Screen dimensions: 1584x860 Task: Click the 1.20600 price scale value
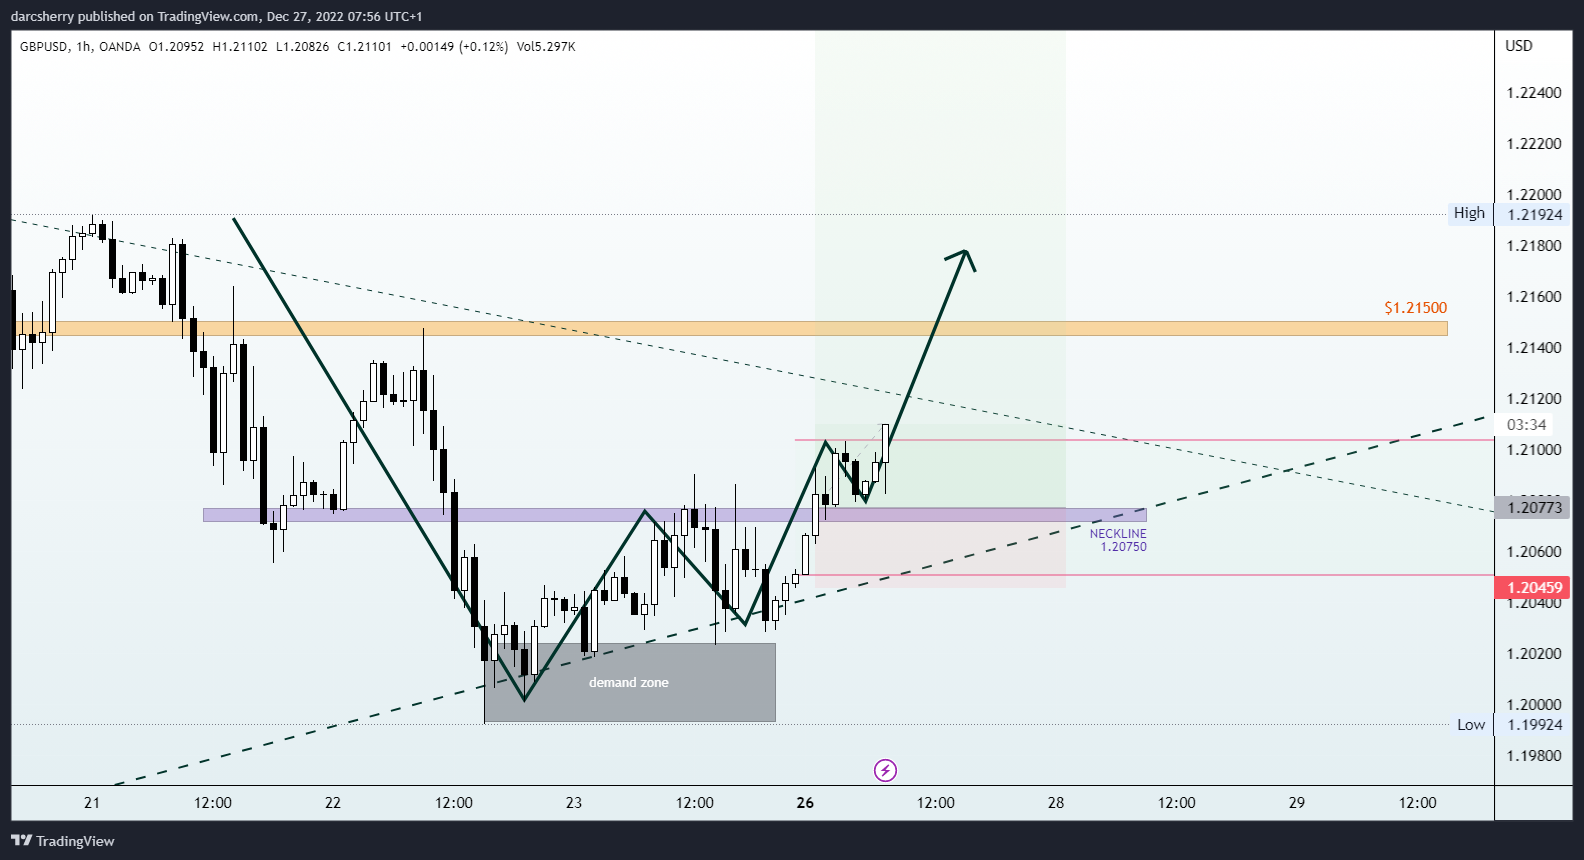pos(1534,552)
